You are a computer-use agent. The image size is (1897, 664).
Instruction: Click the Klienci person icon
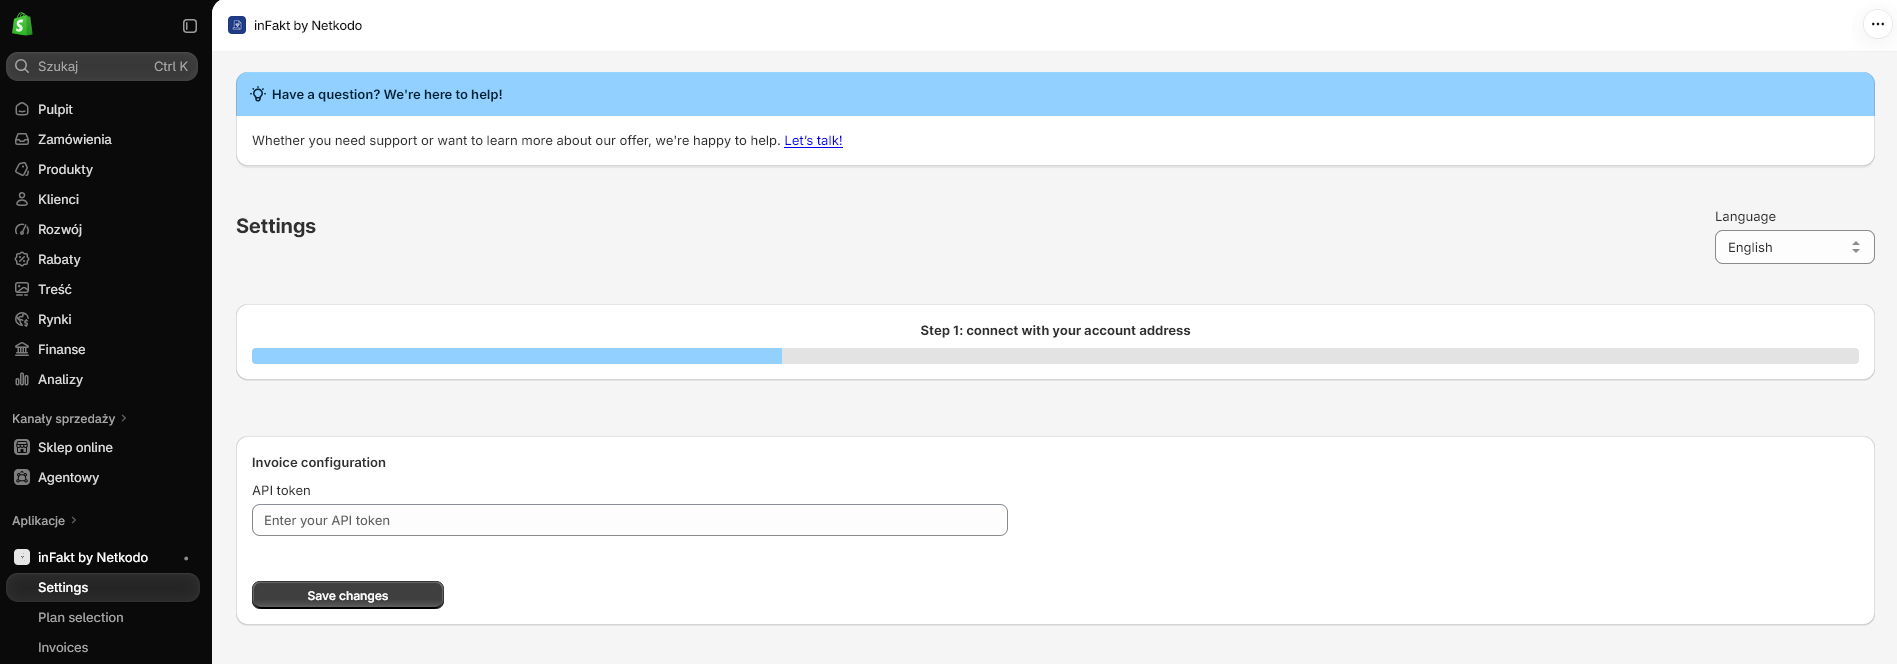[22, 199]
